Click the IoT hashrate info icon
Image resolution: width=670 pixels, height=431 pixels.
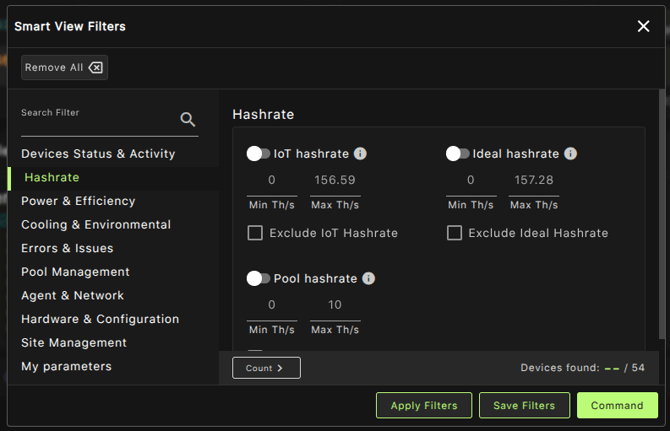[360, 154]
